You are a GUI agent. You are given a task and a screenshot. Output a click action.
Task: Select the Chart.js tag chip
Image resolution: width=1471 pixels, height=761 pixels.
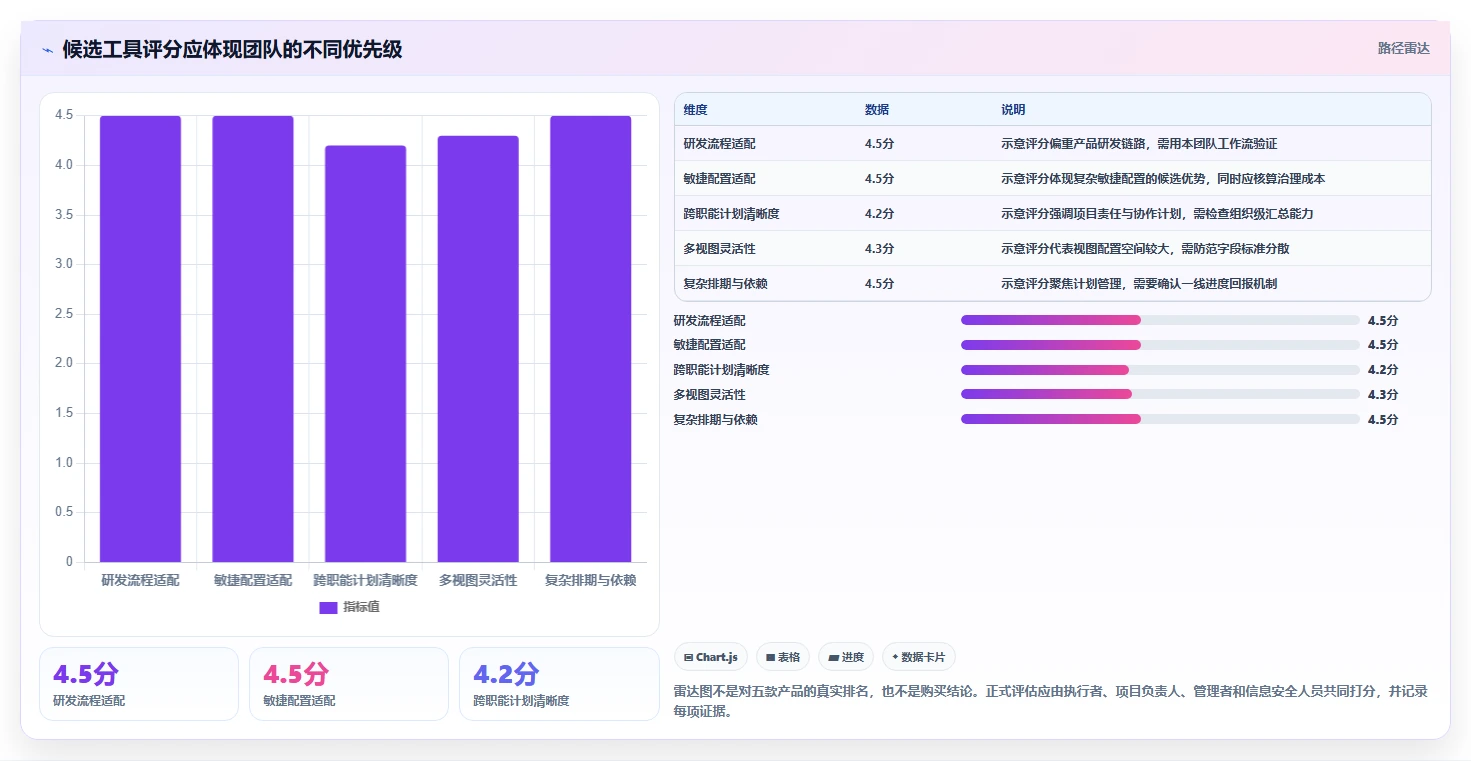pyautogui.click(x=711, y=657)
